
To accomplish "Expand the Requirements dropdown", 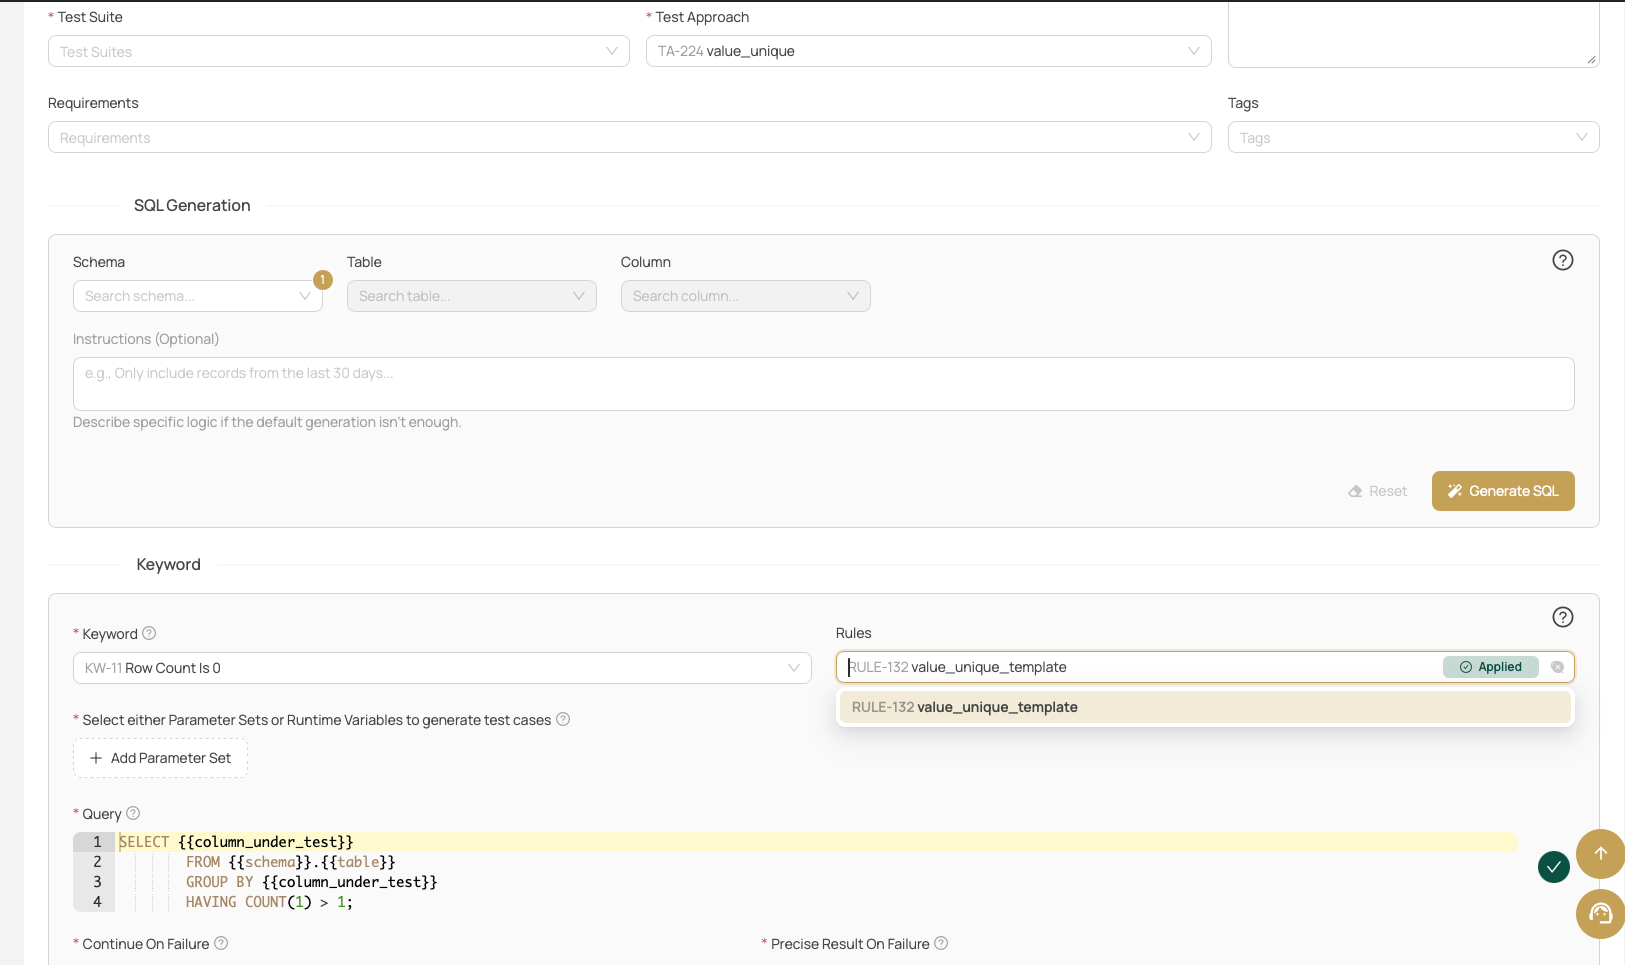I will (629, 137).
